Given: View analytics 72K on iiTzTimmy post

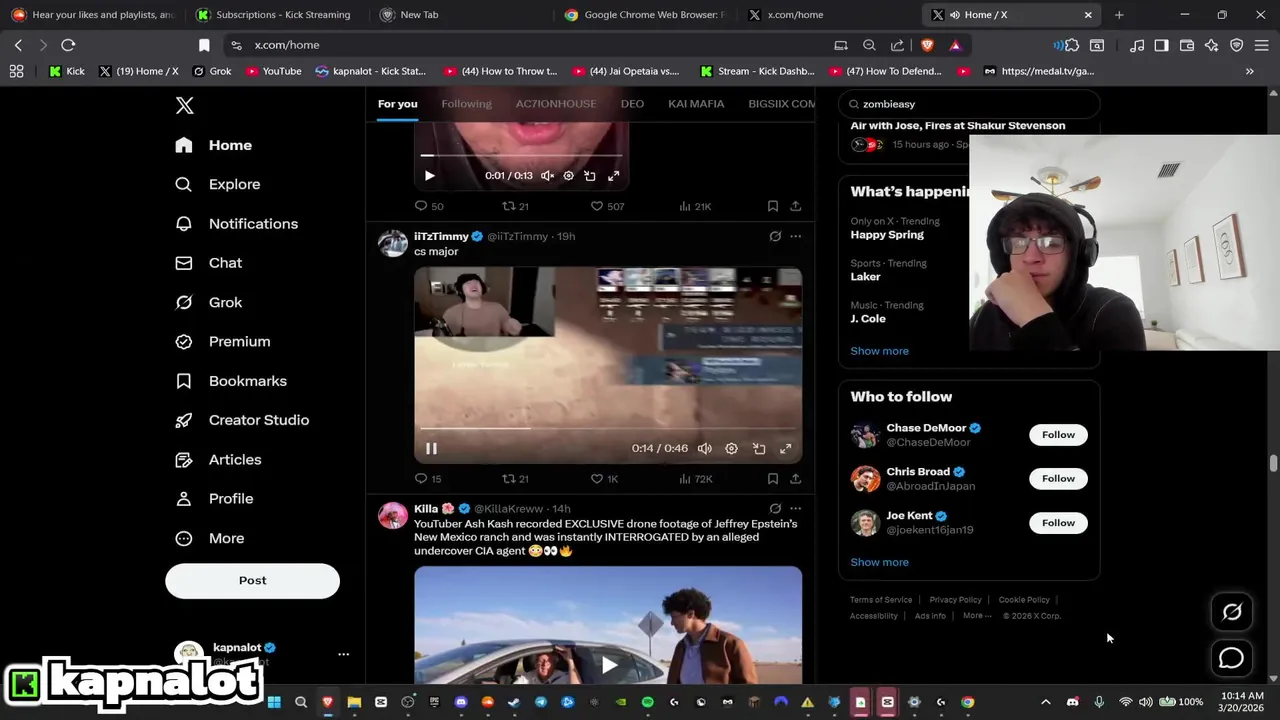Looking at the screenshot, I should coord(695,479).
